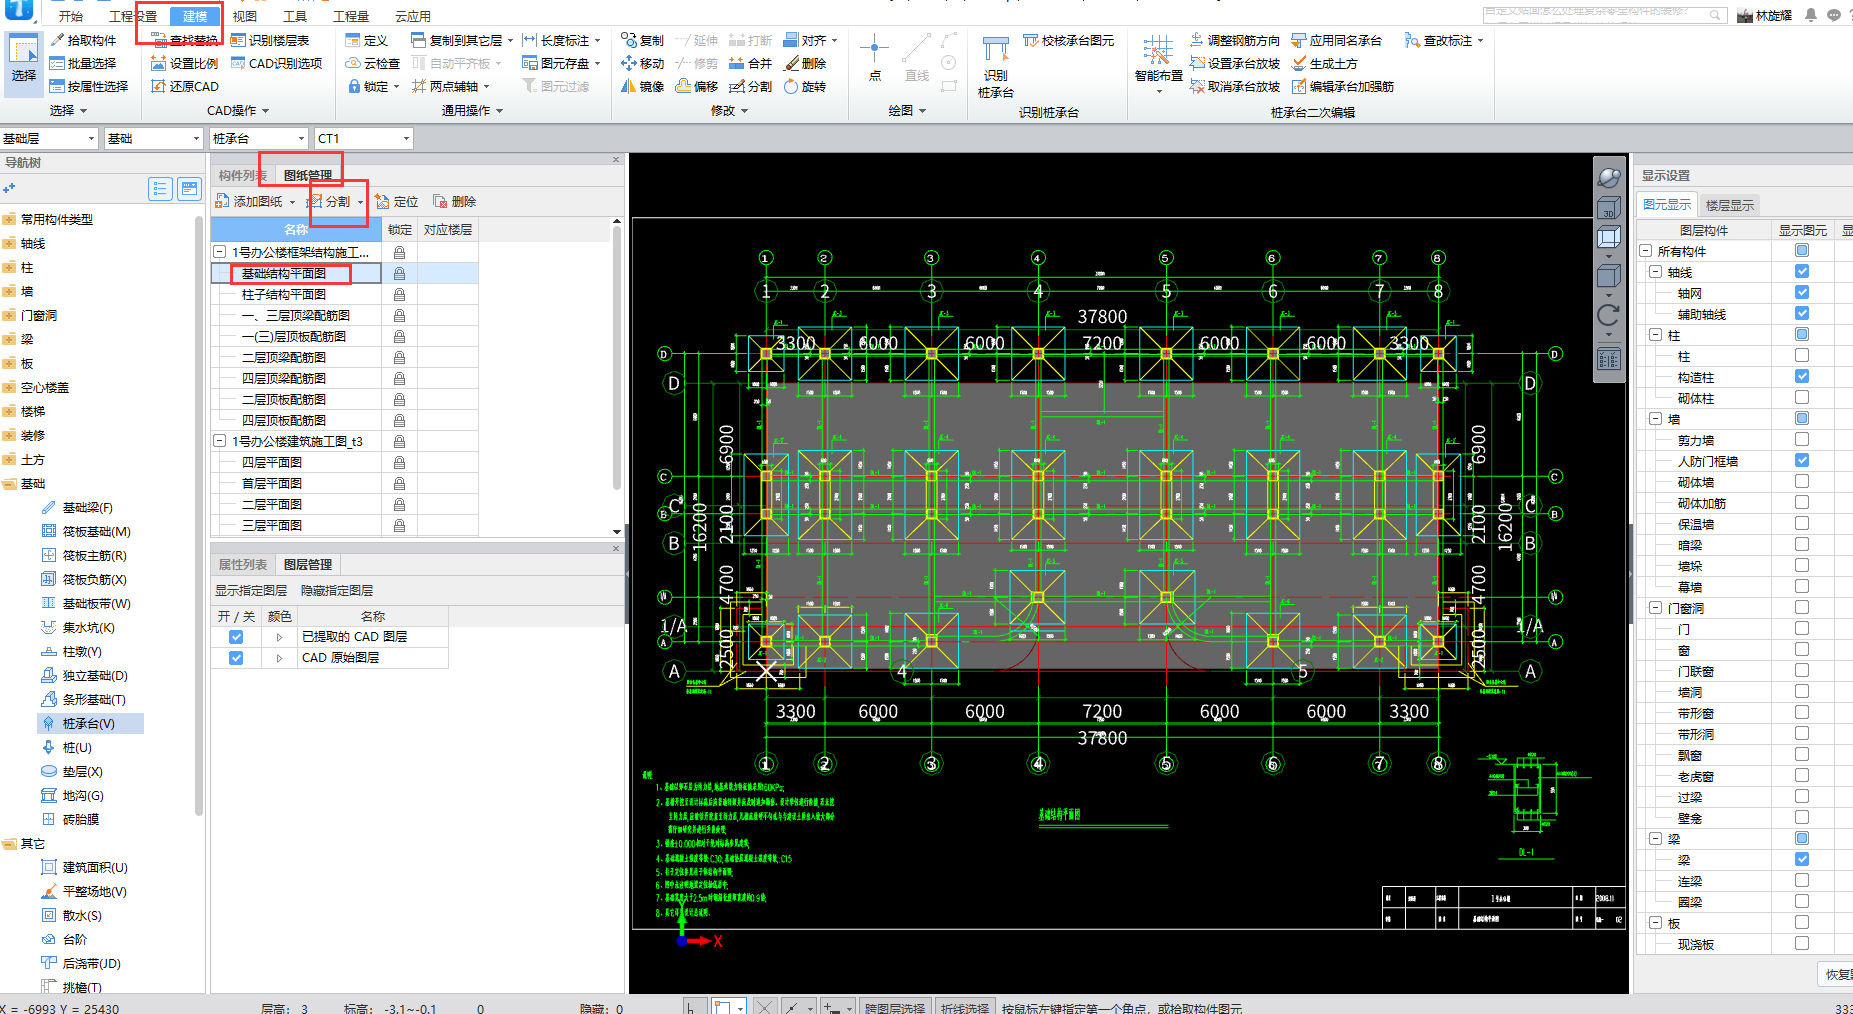Open the 工程量 ribbon tab
The height and width of the screenshot is (1014, 1853).
click(351, 16)
